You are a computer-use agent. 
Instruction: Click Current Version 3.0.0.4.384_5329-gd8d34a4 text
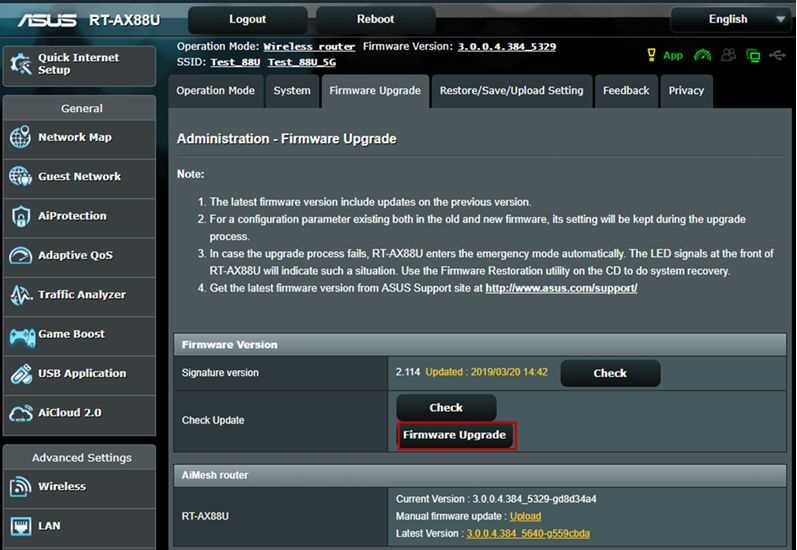[x=496, y=499]
